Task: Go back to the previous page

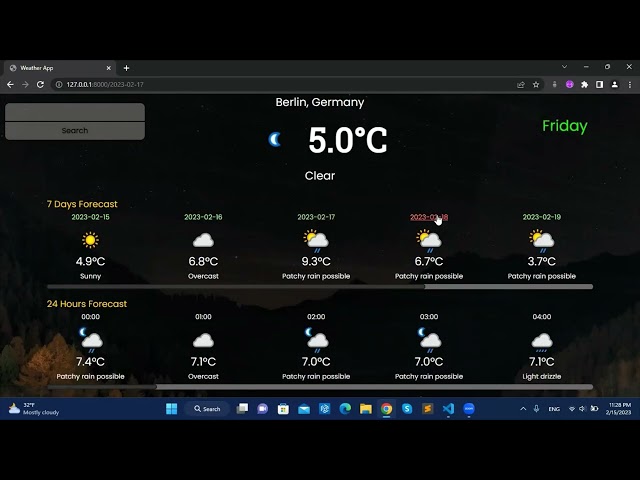Action: [x=11, y=84]
